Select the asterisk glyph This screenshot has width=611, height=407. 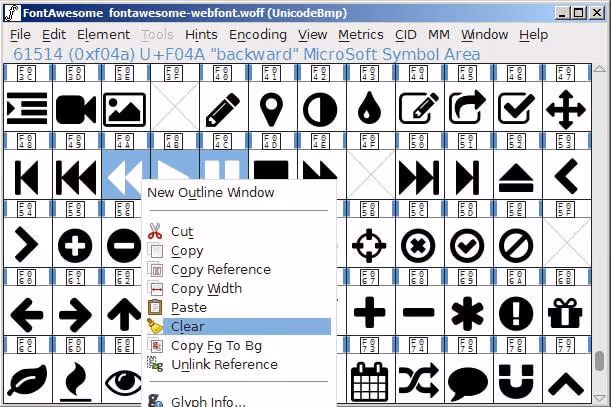click(x=467, y=314)
